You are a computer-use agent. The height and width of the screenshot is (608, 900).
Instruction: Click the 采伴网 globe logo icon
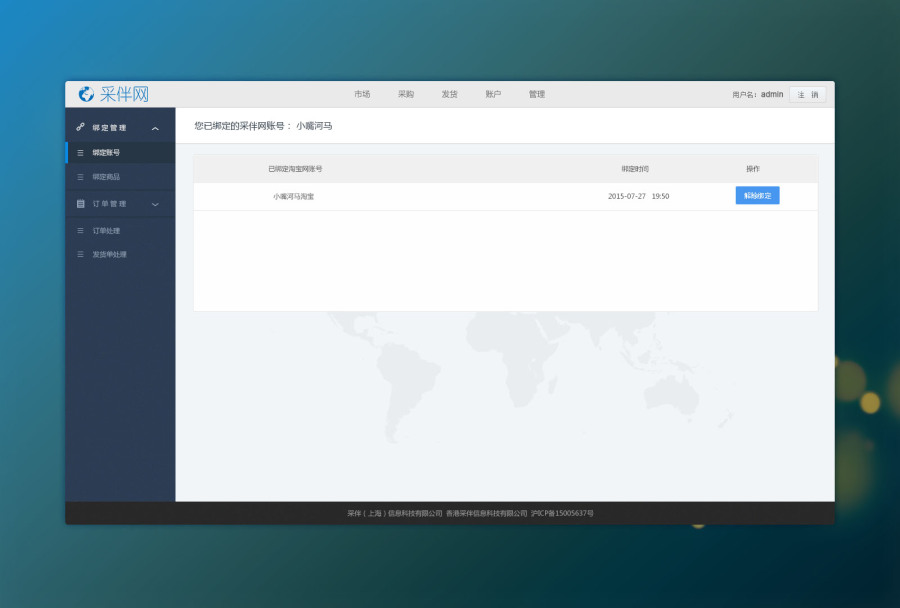point(84,93)
